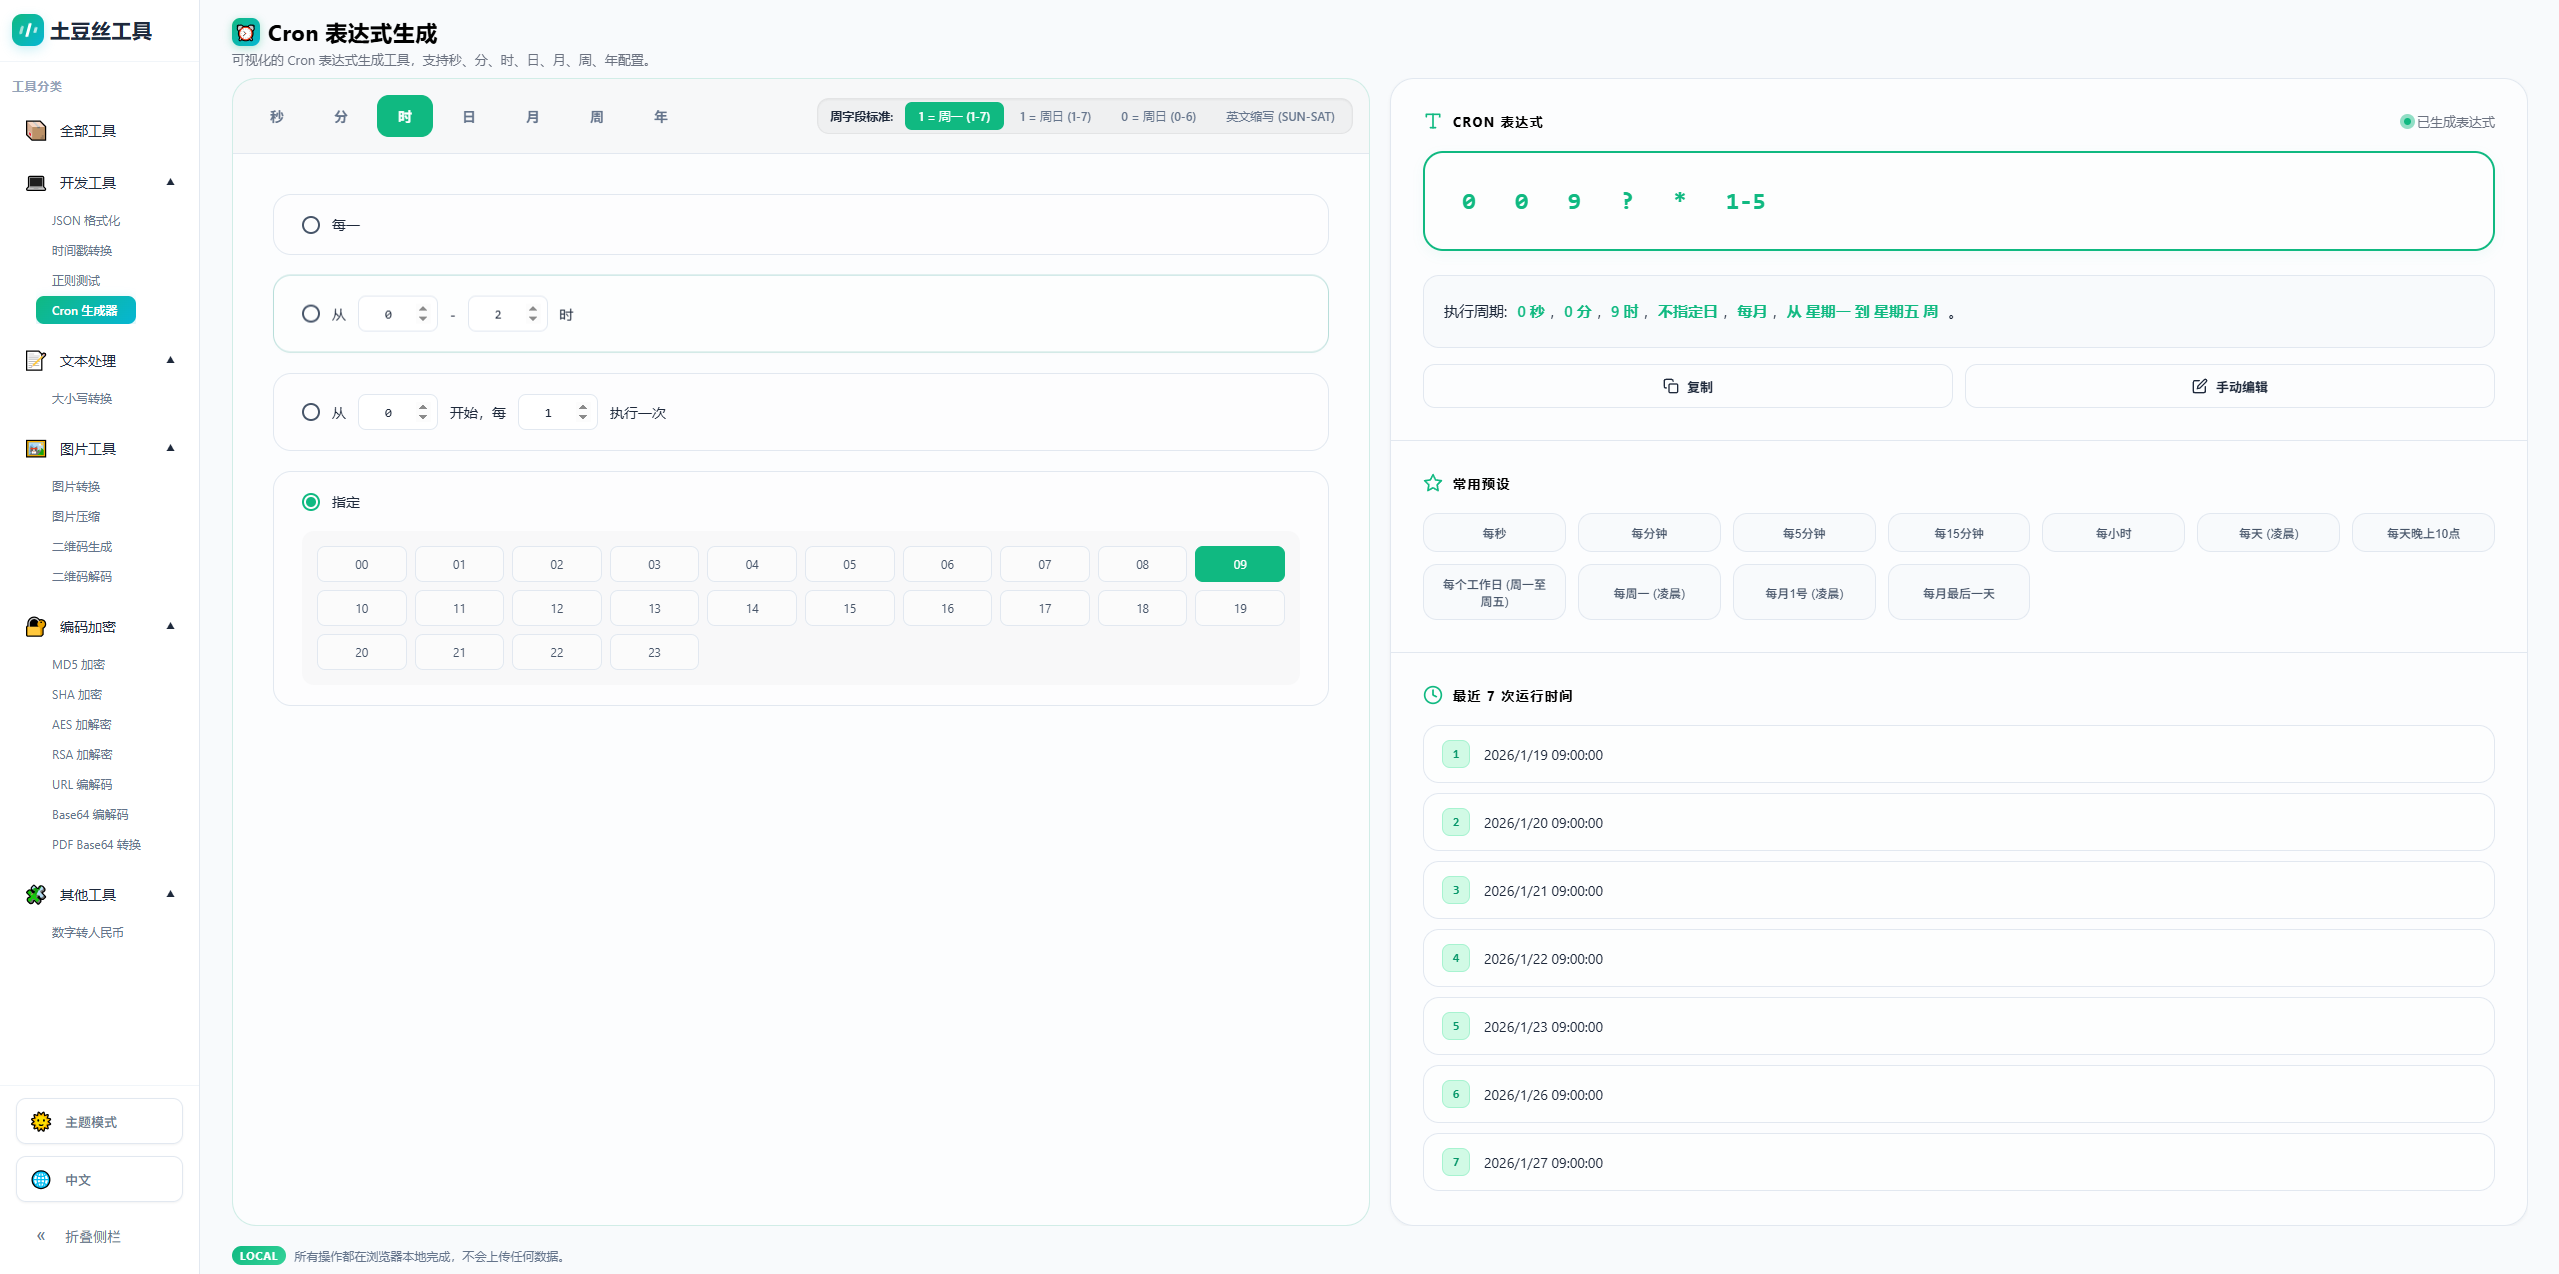Collapse the 图片工具 section arrow

point(170,448)
